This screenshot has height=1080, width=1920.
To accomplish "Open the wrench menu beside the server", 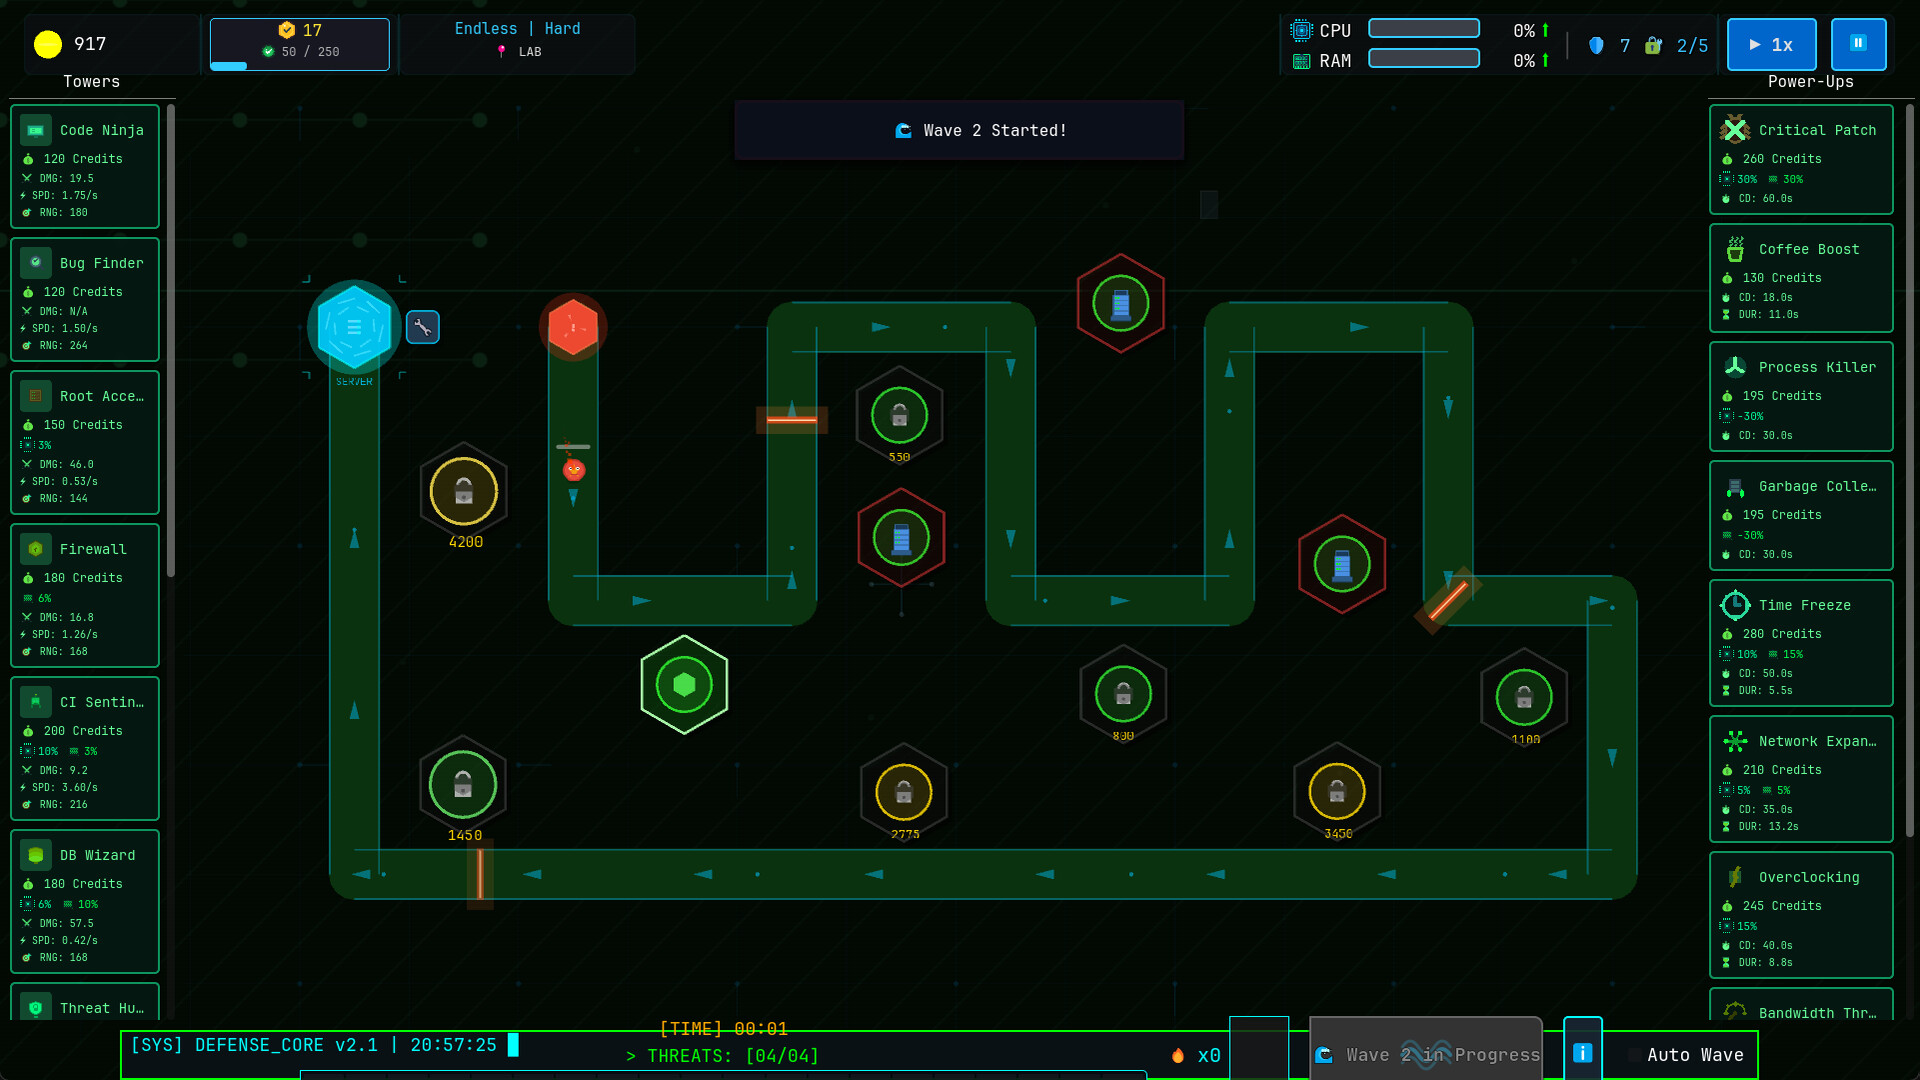I will click(x=422, y=327).
